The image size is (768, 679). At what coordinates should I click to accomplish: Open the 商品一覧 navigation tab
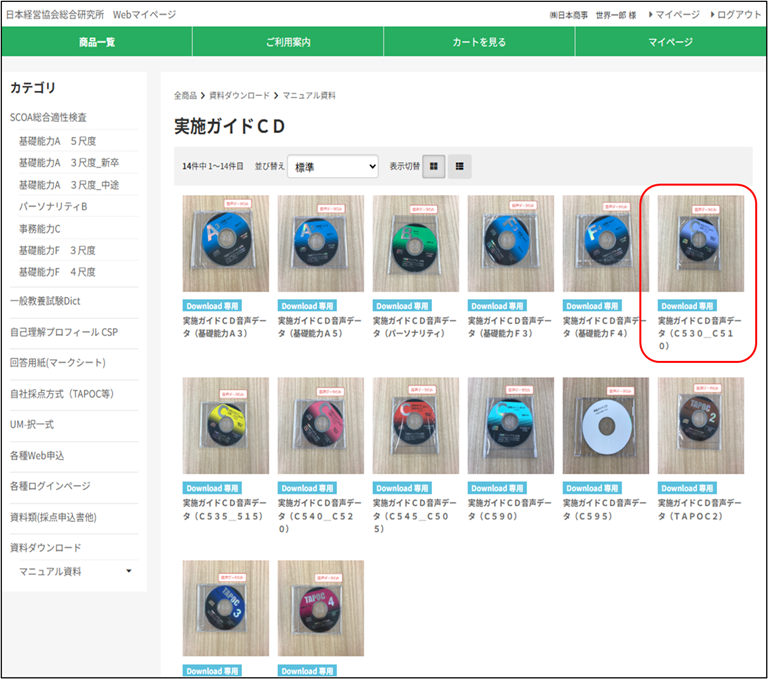click(x=96, y=42)
